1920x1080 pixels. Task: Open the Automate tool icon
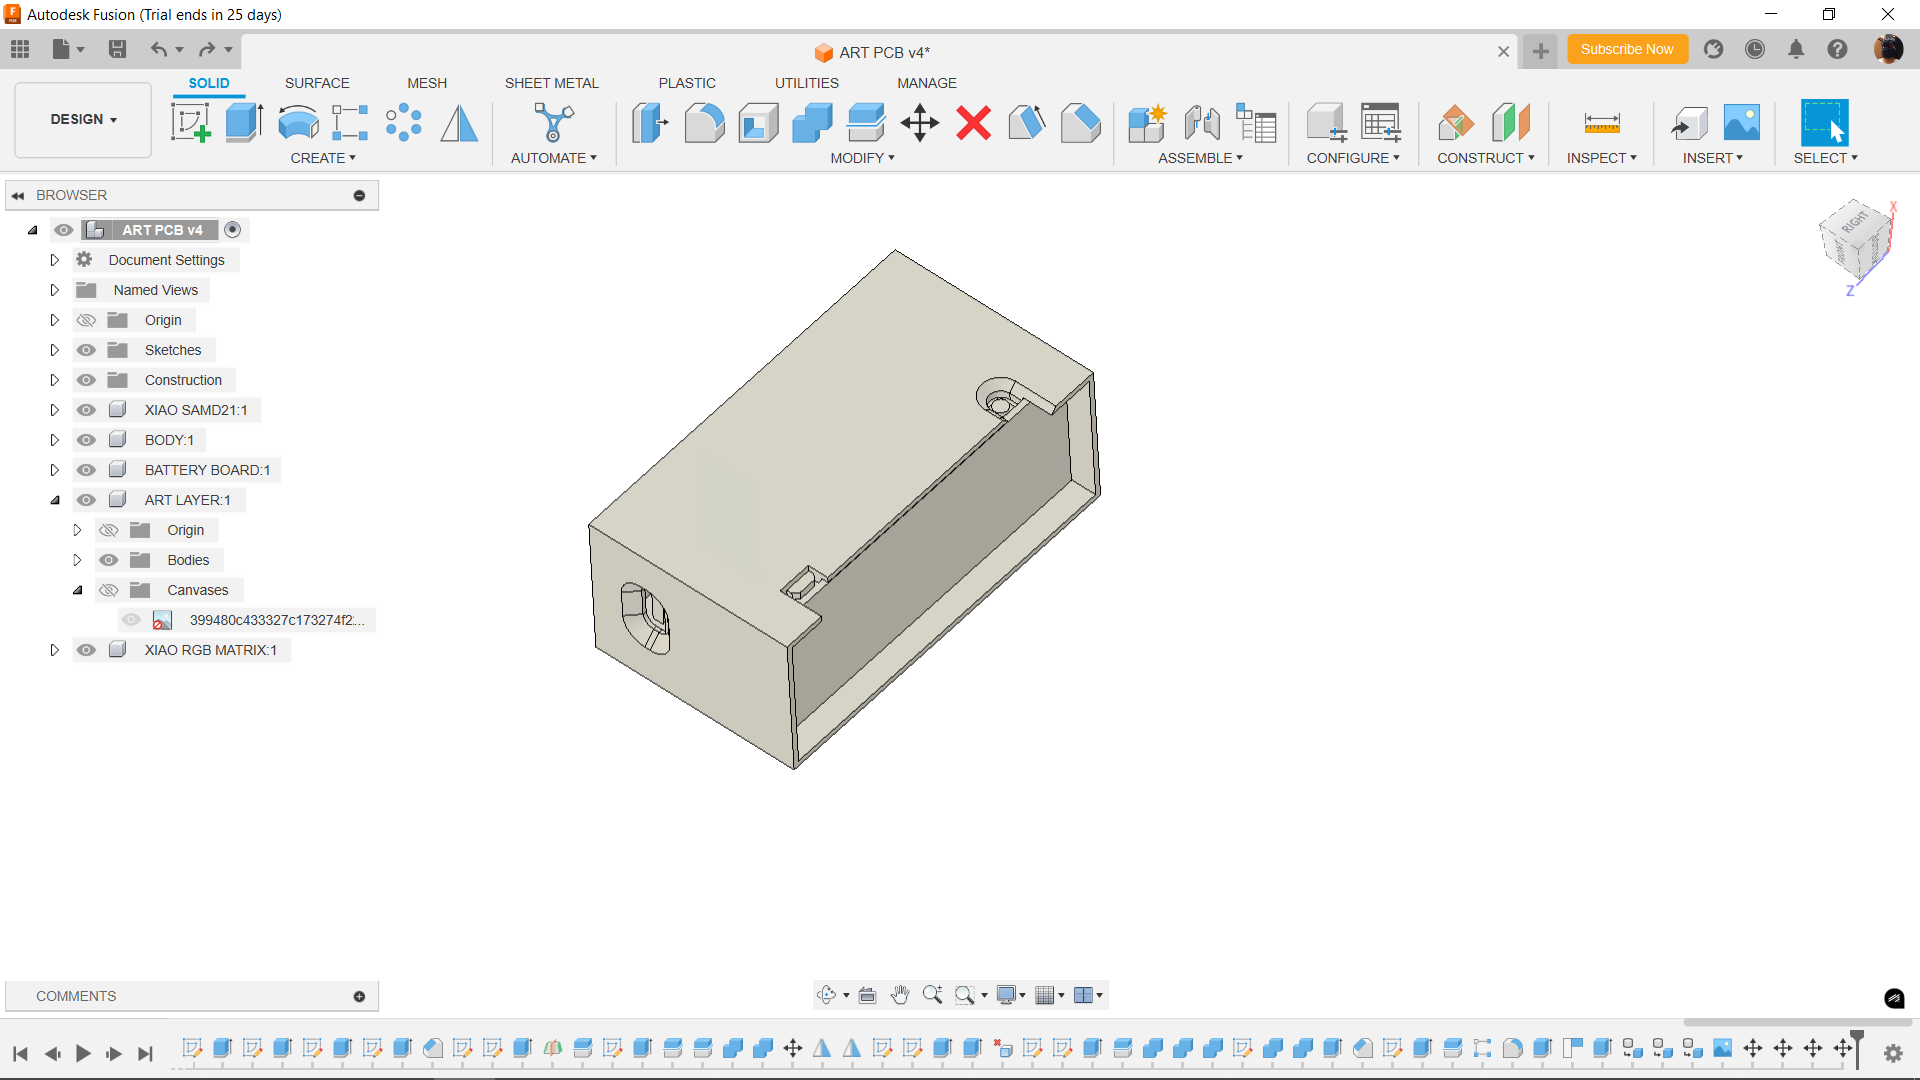point(553,123)
